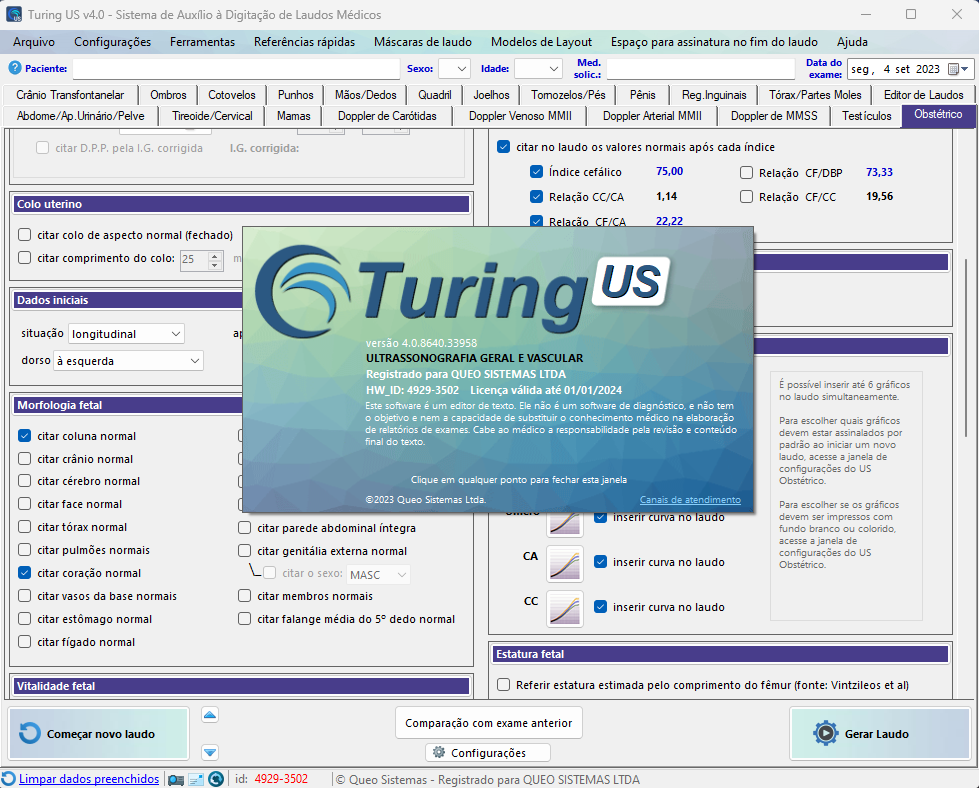Toggle the Relação CC/CA checkbox

536,197
